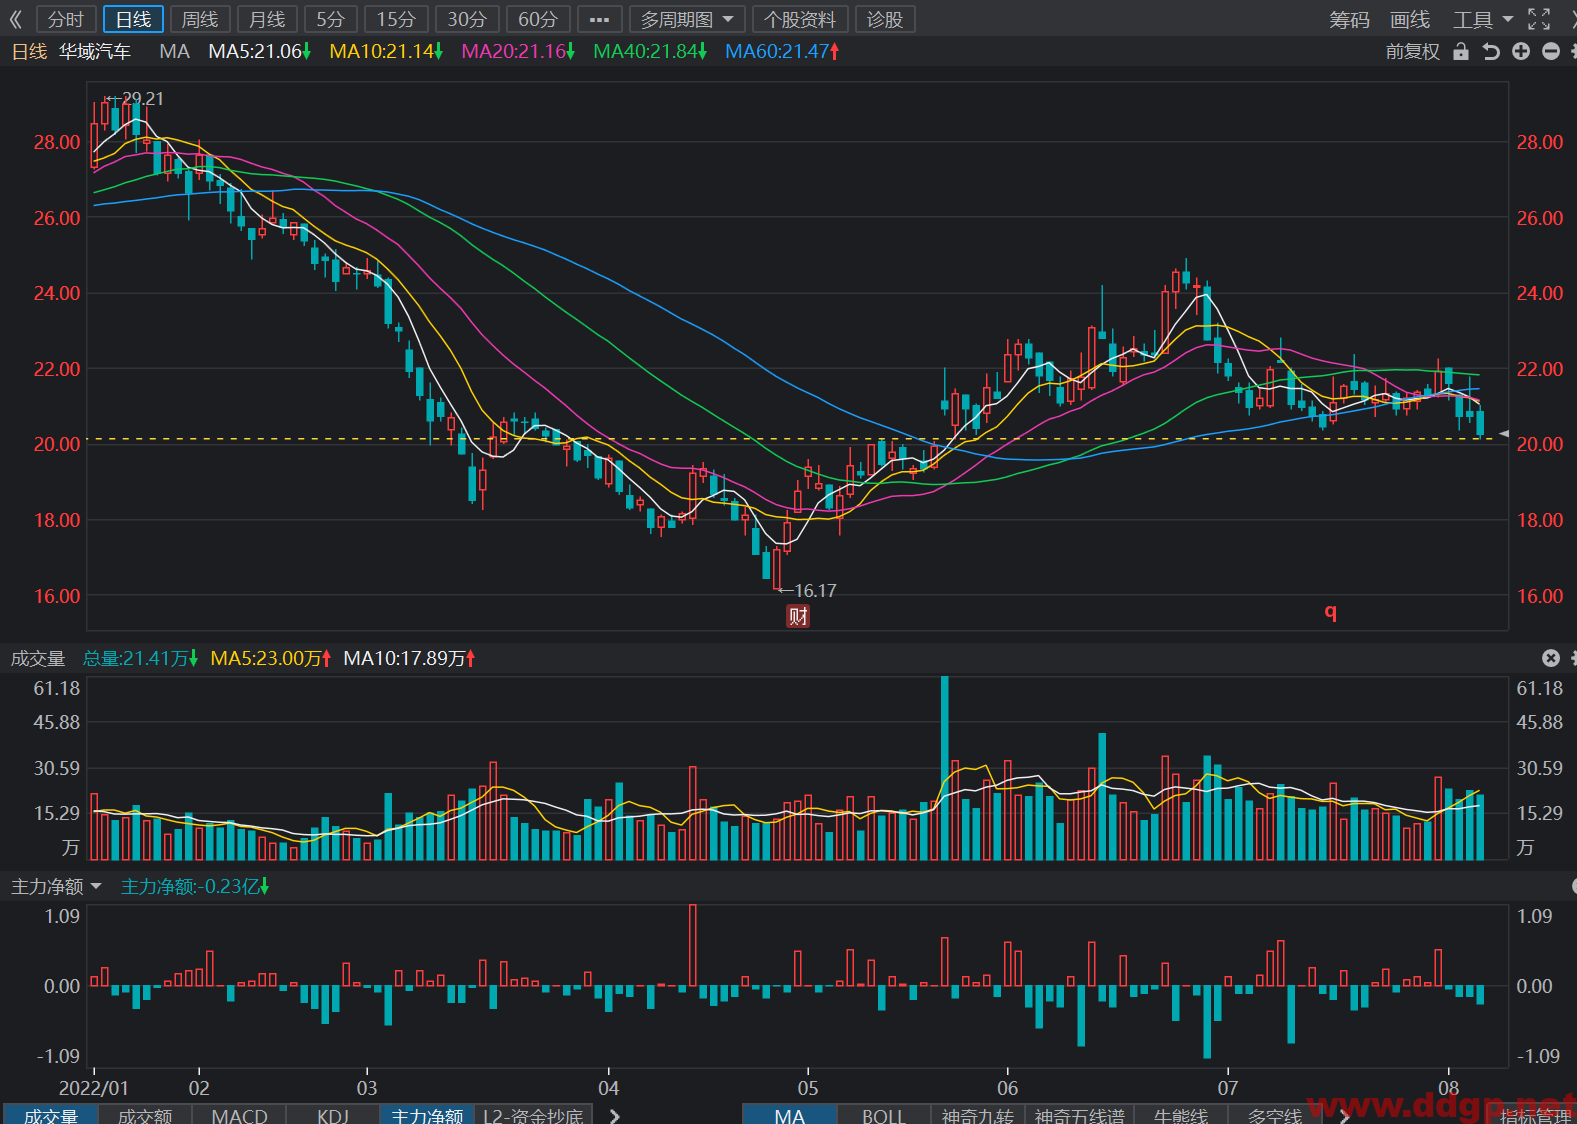Click the collapse double-chevron icon at top left
This screenshot has width=1577, height=1124.
pos(15,19)
